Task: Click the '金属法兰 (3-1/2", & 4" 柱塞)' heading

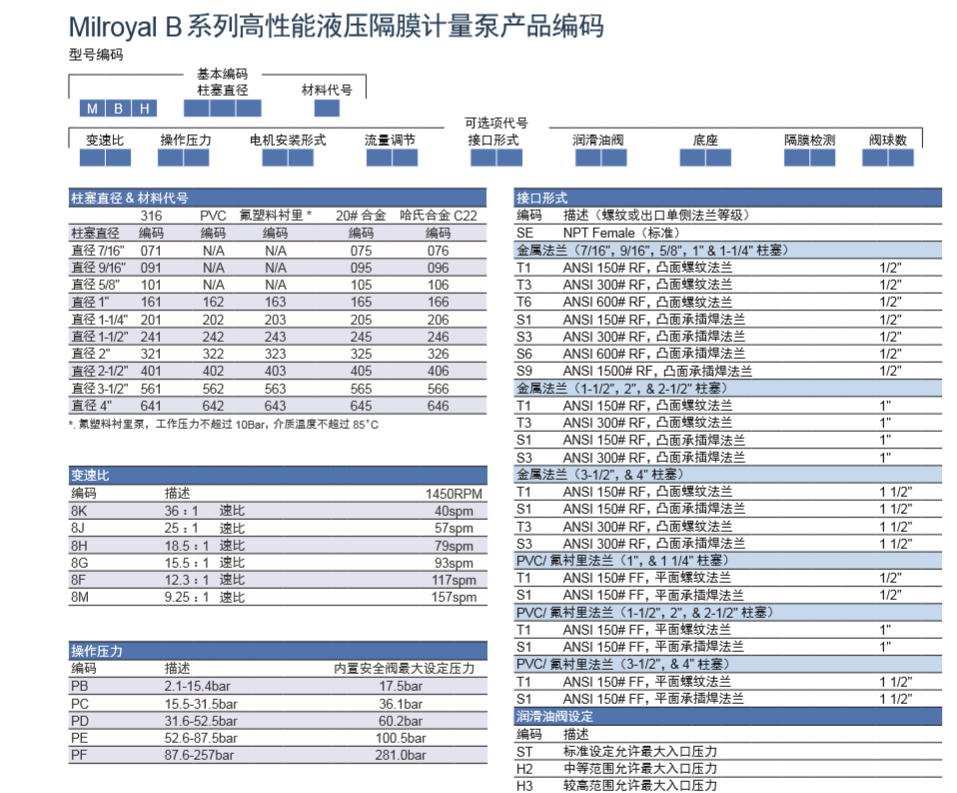Action: pos(728,474)
